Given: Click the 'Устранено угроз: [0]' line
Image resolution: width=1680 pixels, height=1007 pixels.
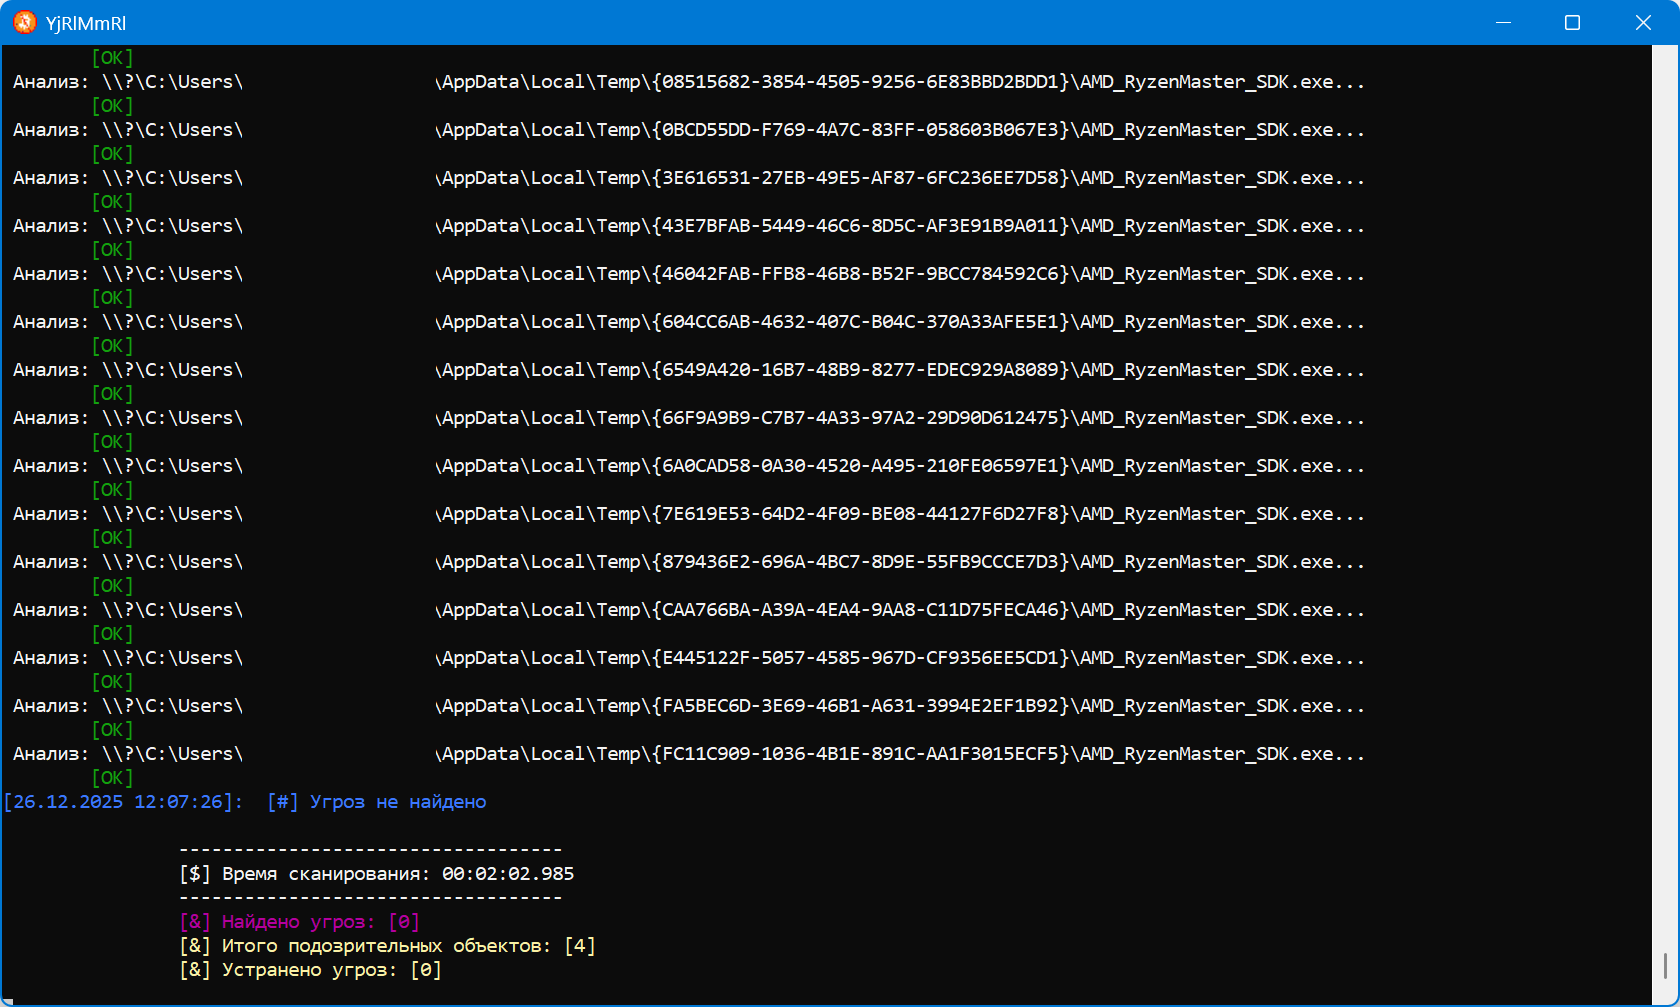Looking at the screenshot, I should click(311, 970).
